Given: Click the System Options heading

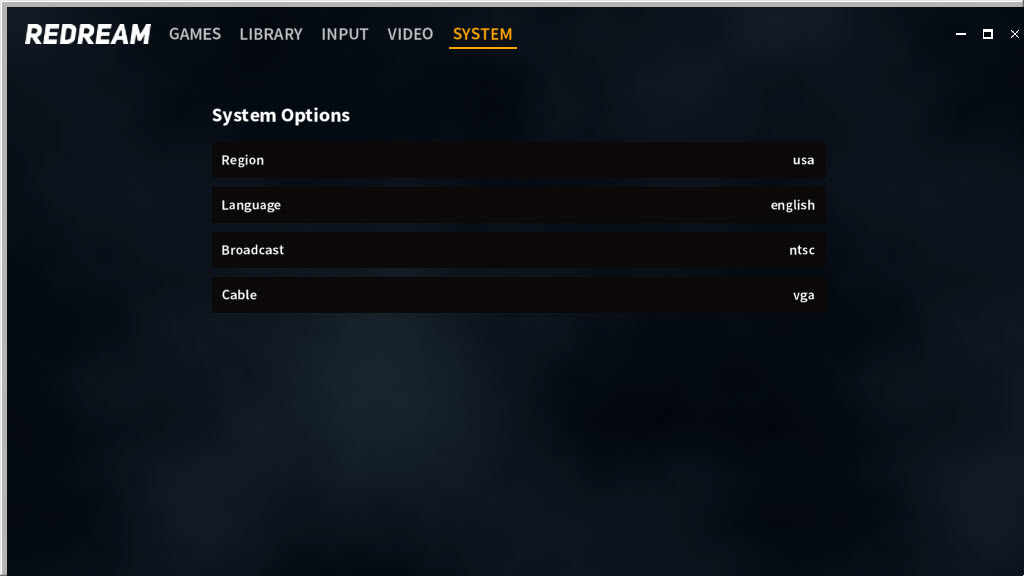Looking at the screenshot, I should [281, 115].
